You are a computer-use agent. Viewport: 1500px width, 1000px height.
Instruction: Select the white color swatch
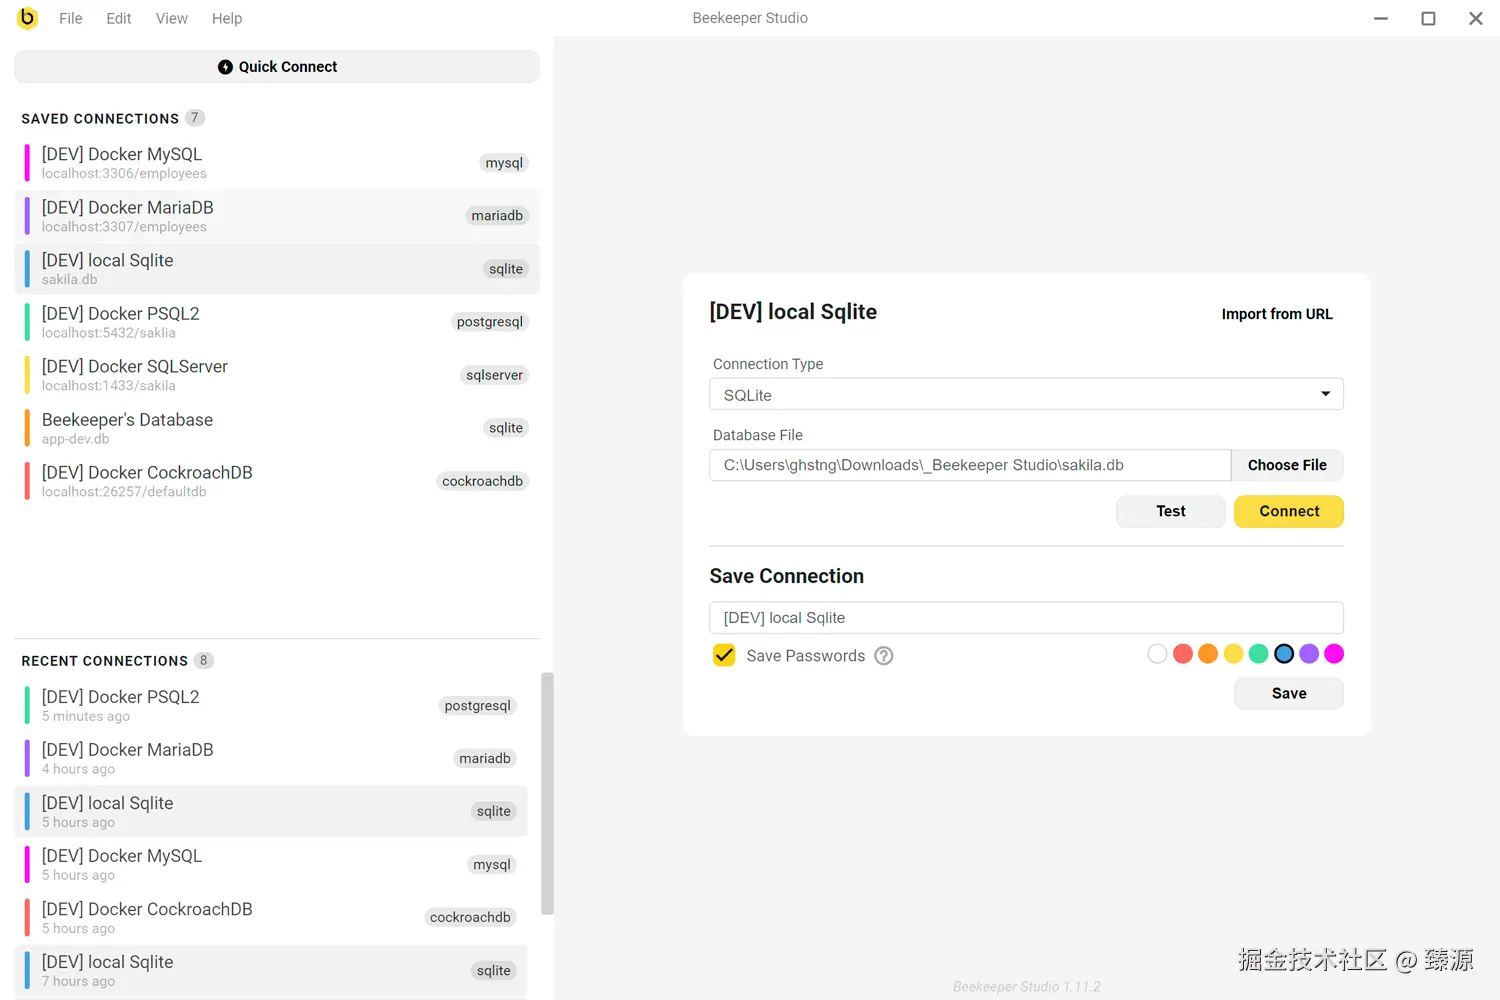coord(1157,654)
